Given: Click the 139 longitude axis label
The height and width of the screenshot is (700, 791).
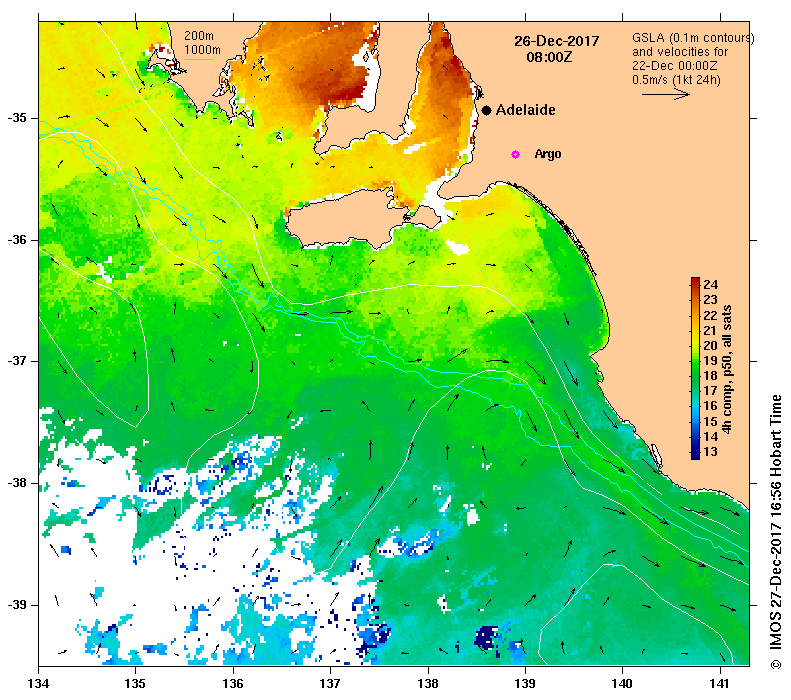Looking at the screenshot, I should pyautogui.click(x=526, y=684).
